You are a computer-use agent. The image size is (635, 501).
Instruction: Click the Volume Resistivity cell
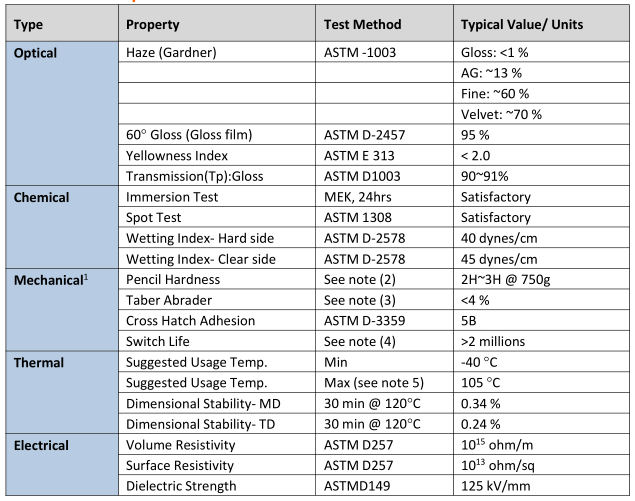tap(217, 444)
